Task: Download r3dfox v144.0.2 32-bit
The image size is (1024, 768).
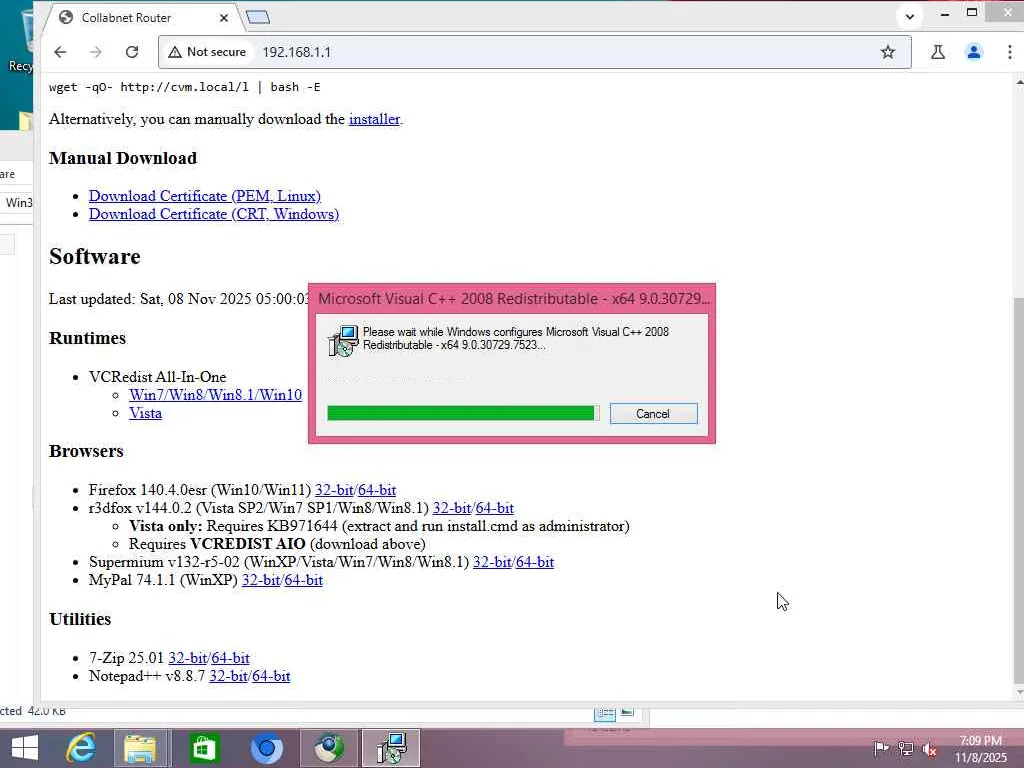Action: click(x=452, y=508)
